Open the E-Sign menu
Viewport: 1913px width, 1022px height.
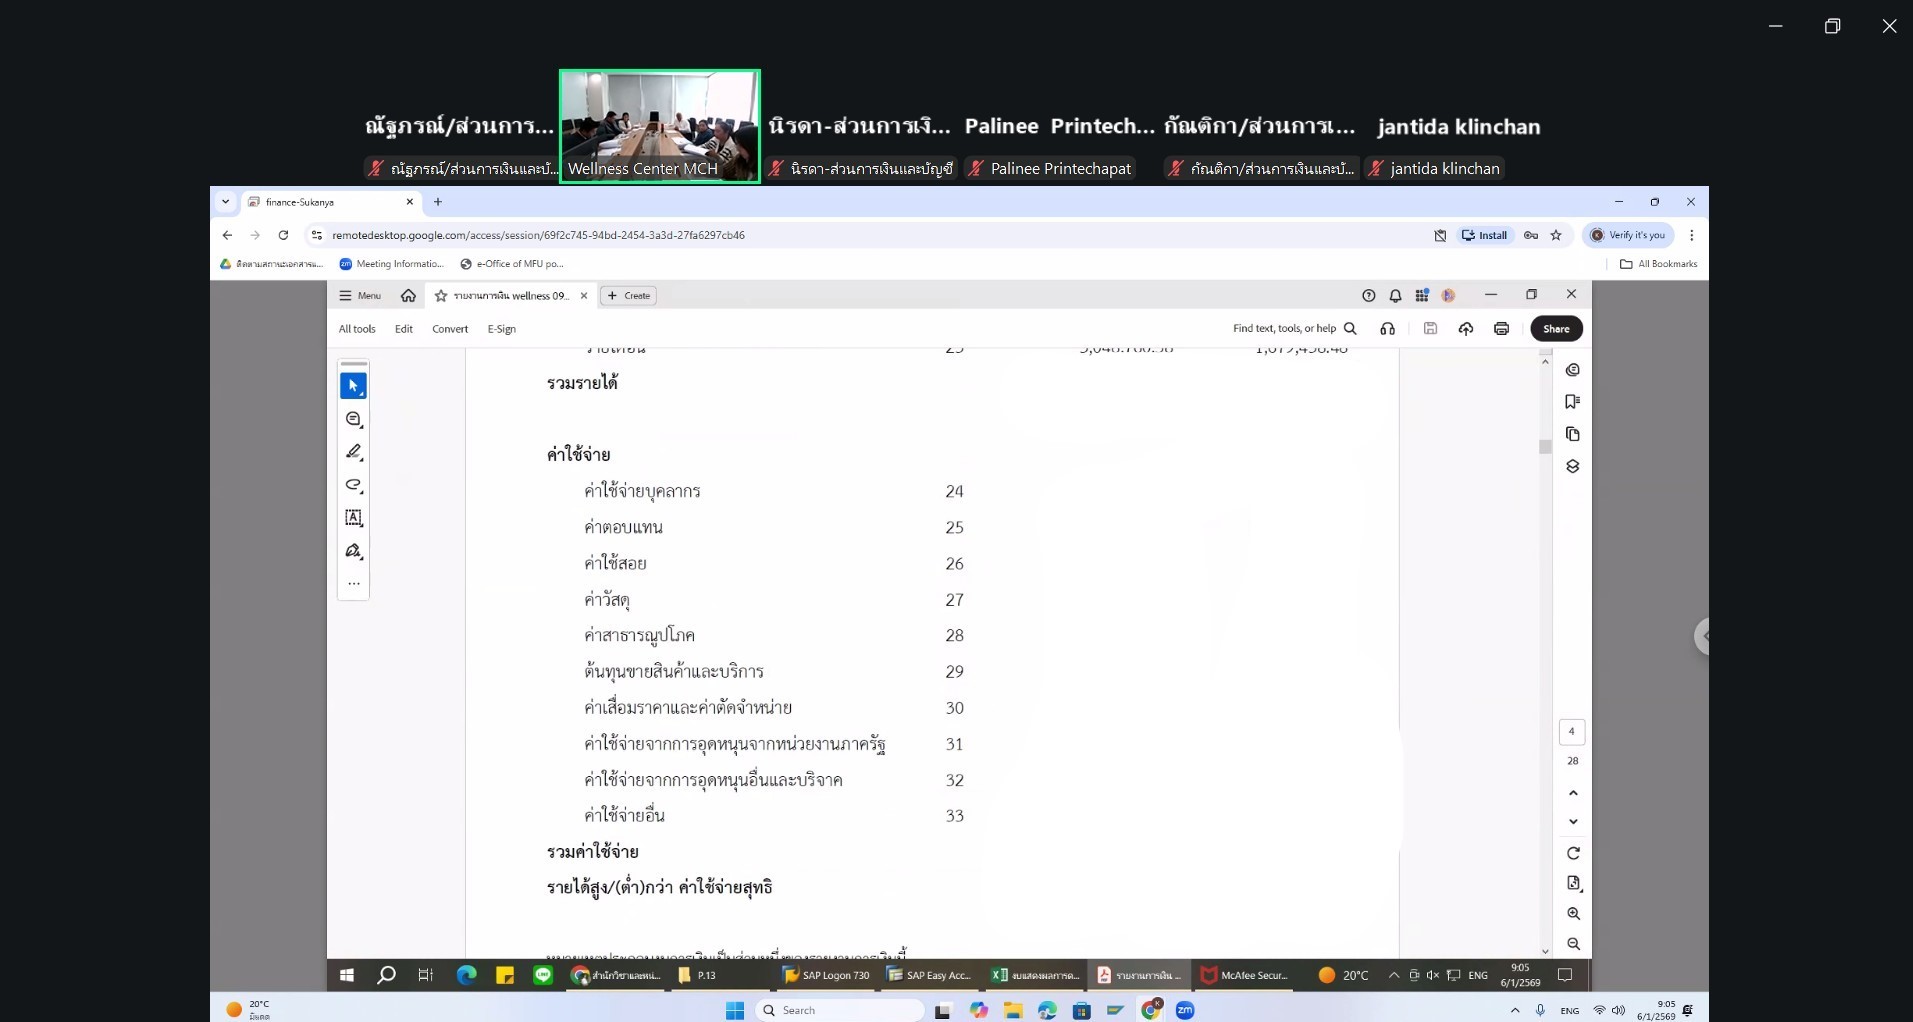[502, 329]
